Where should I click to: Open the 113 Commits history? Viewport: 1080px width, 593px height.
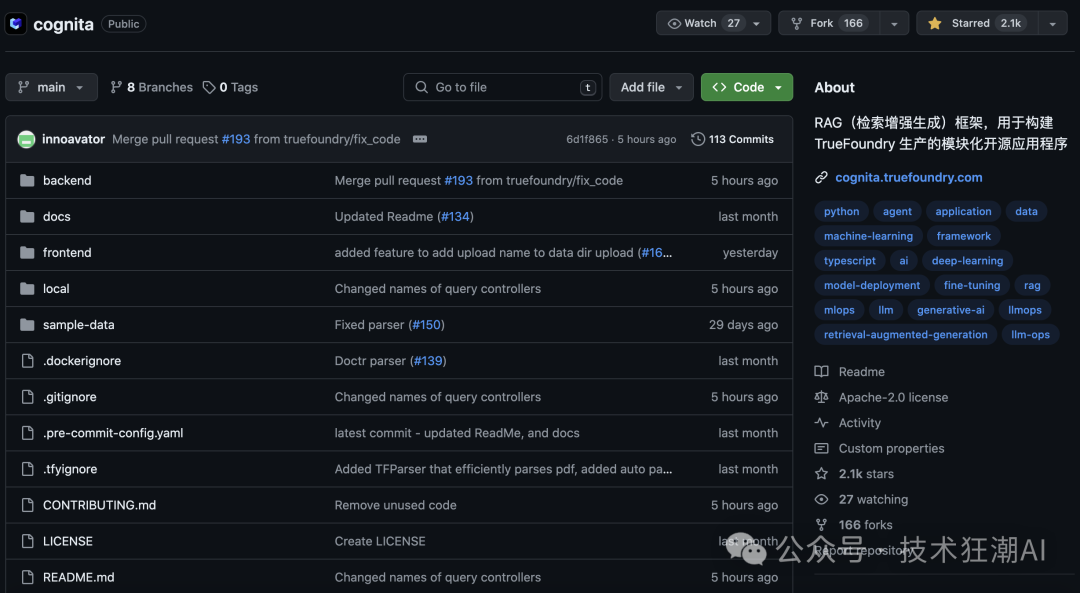[732, 139]
